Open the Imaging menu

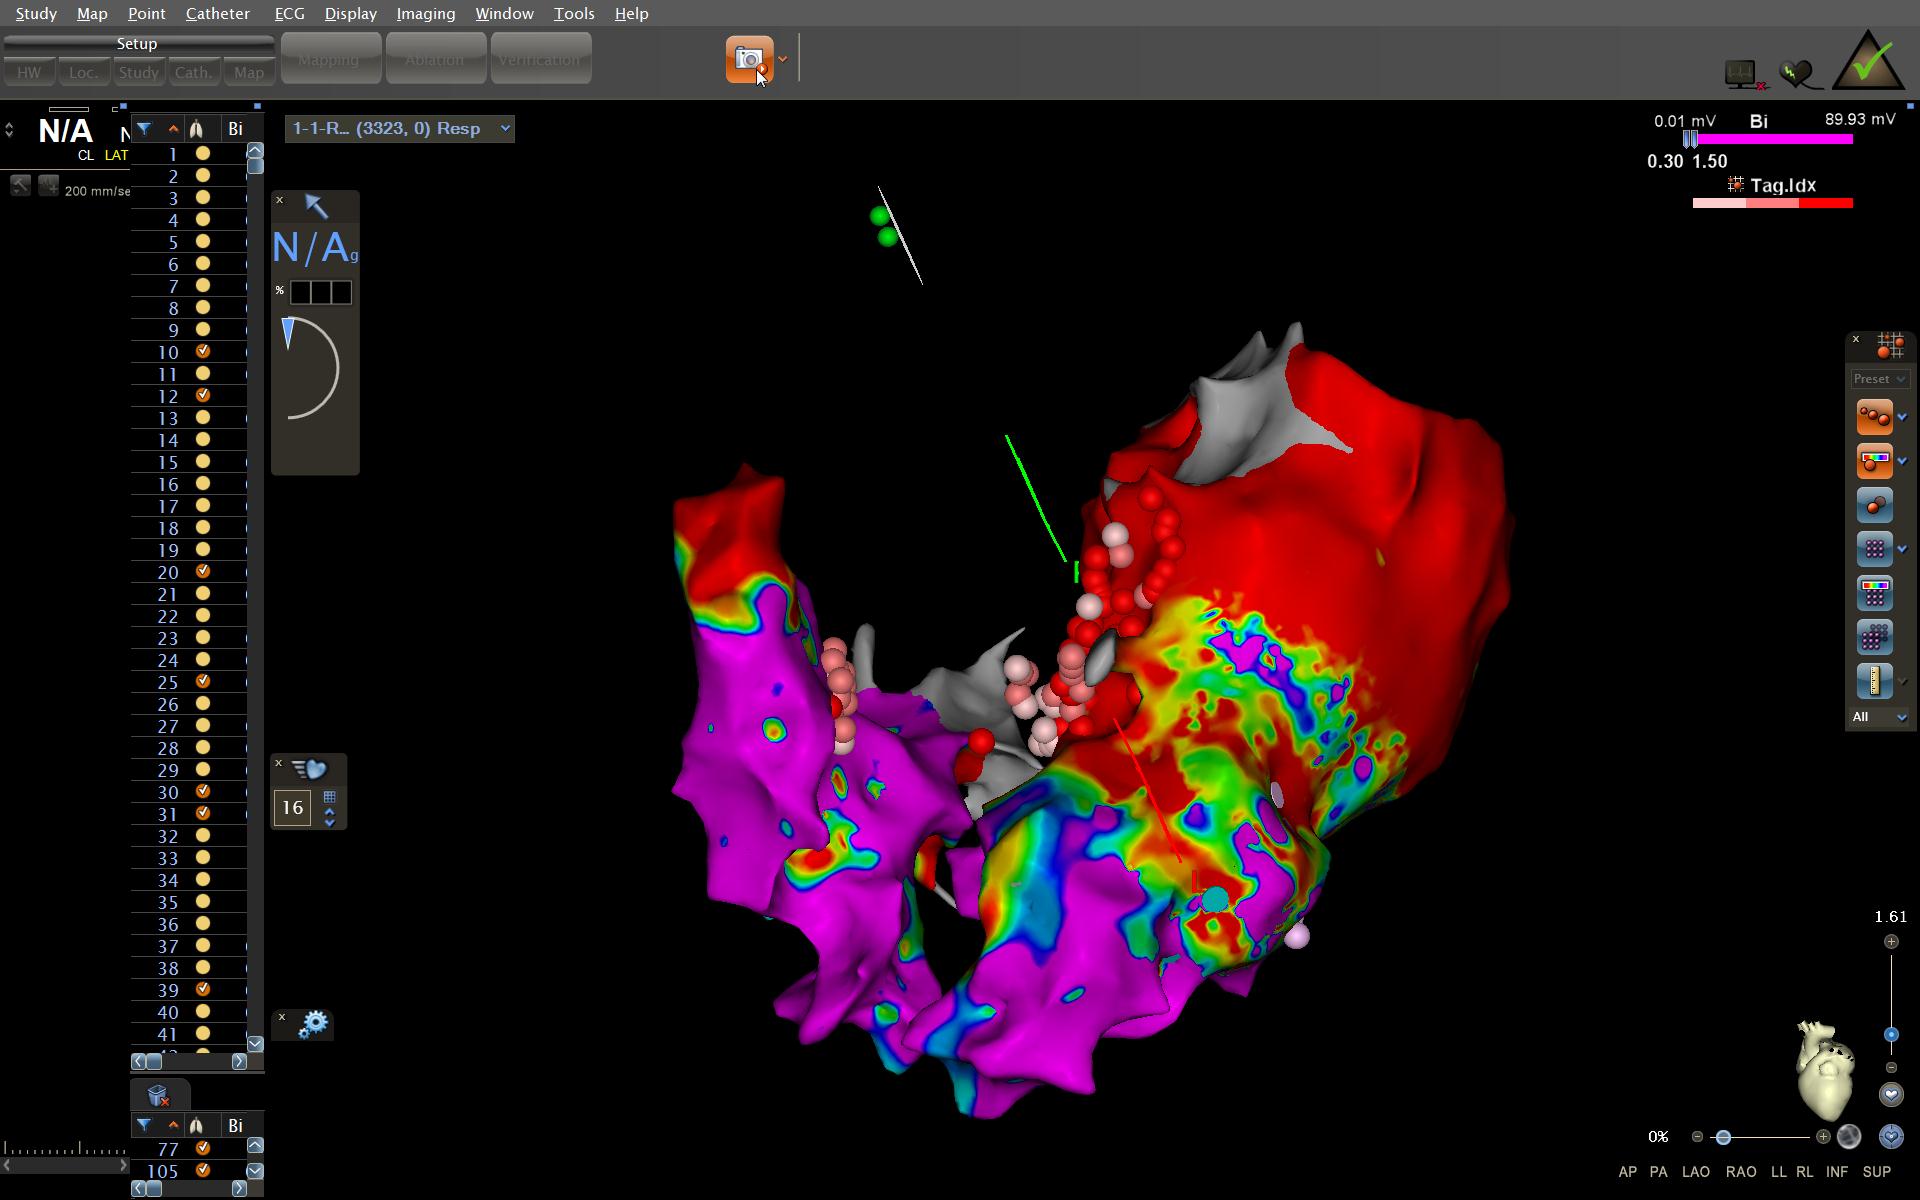pos(425,14)
